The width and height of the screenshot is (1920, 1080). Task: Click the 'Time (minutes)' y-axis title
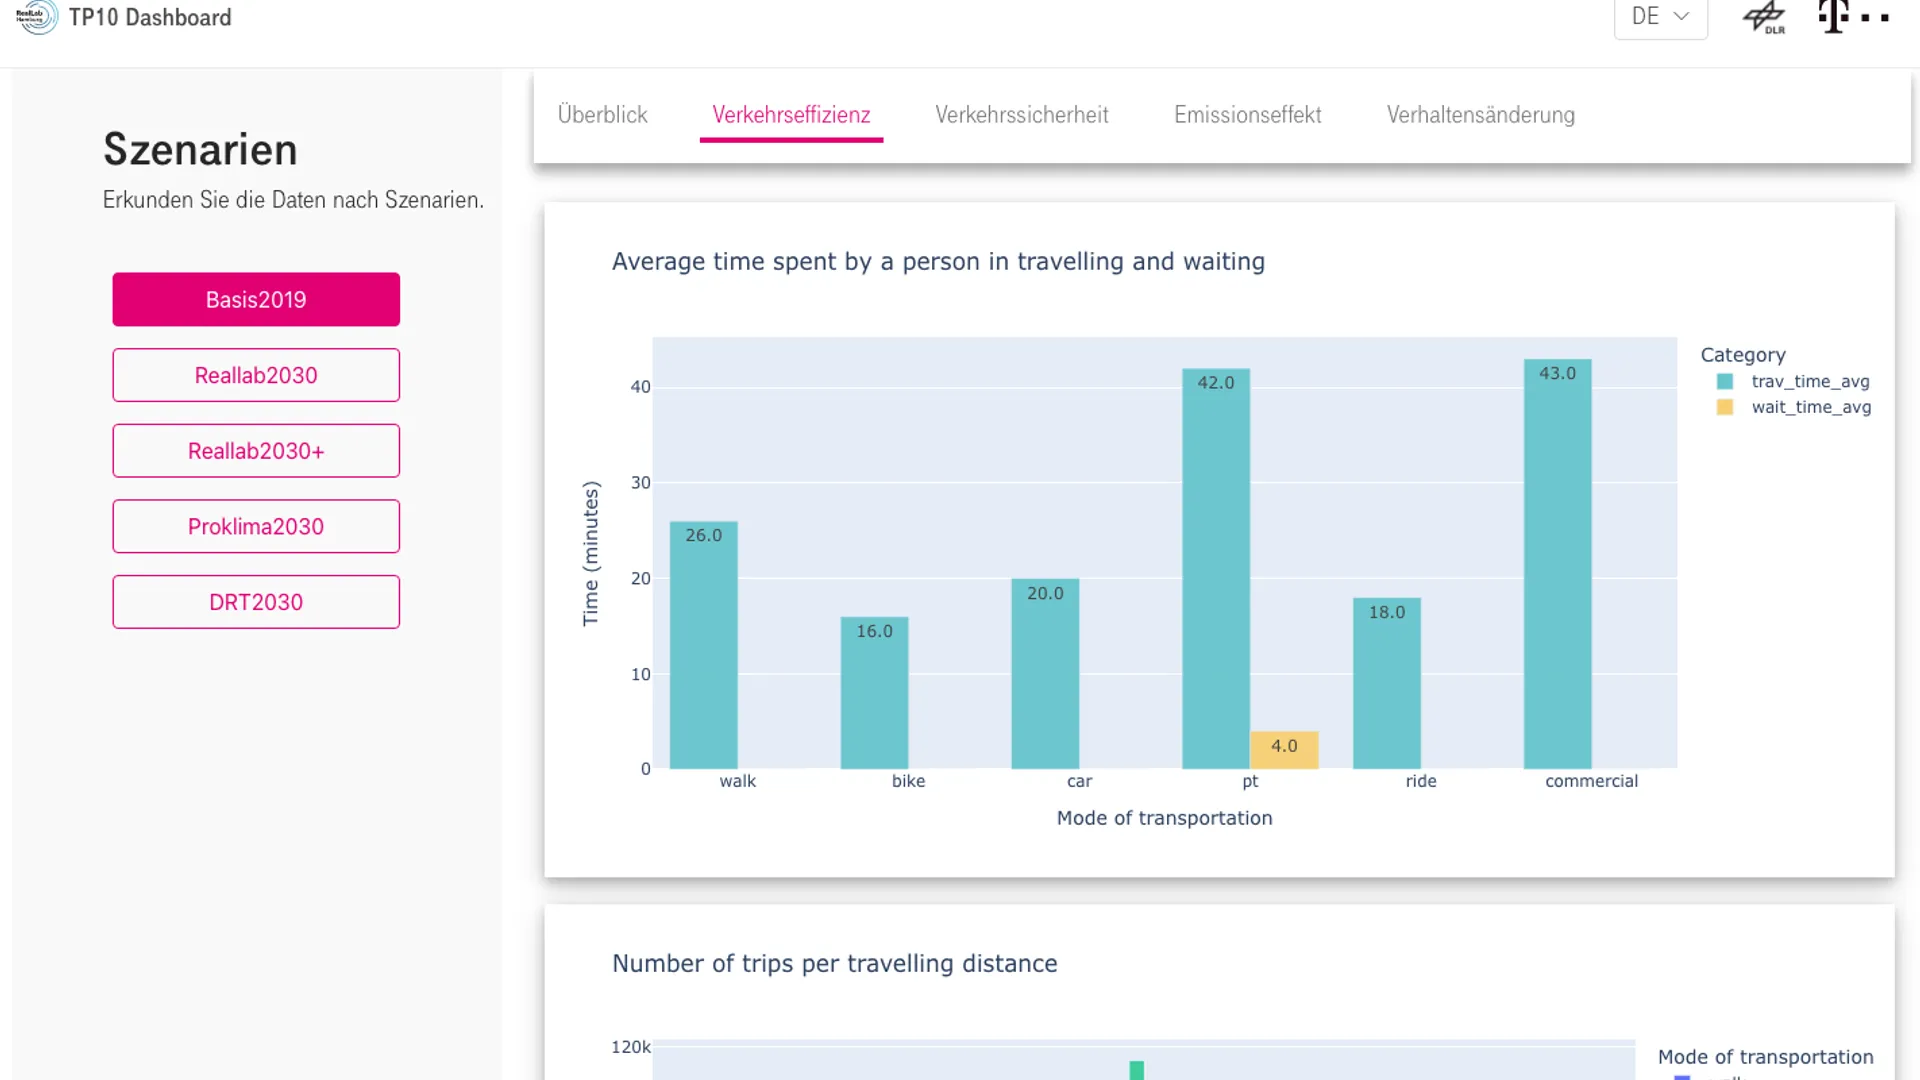pos(590,553)
